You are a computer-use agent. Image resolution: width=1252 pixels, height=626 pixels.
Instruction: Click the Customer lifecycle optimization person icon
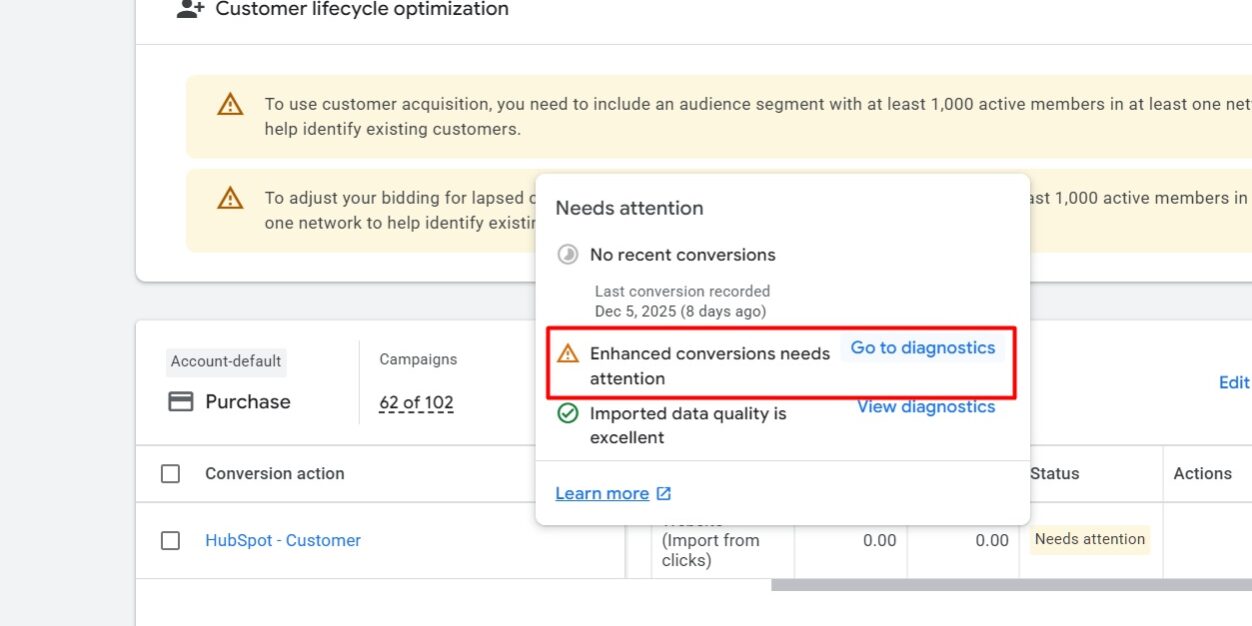click(190, 10)
